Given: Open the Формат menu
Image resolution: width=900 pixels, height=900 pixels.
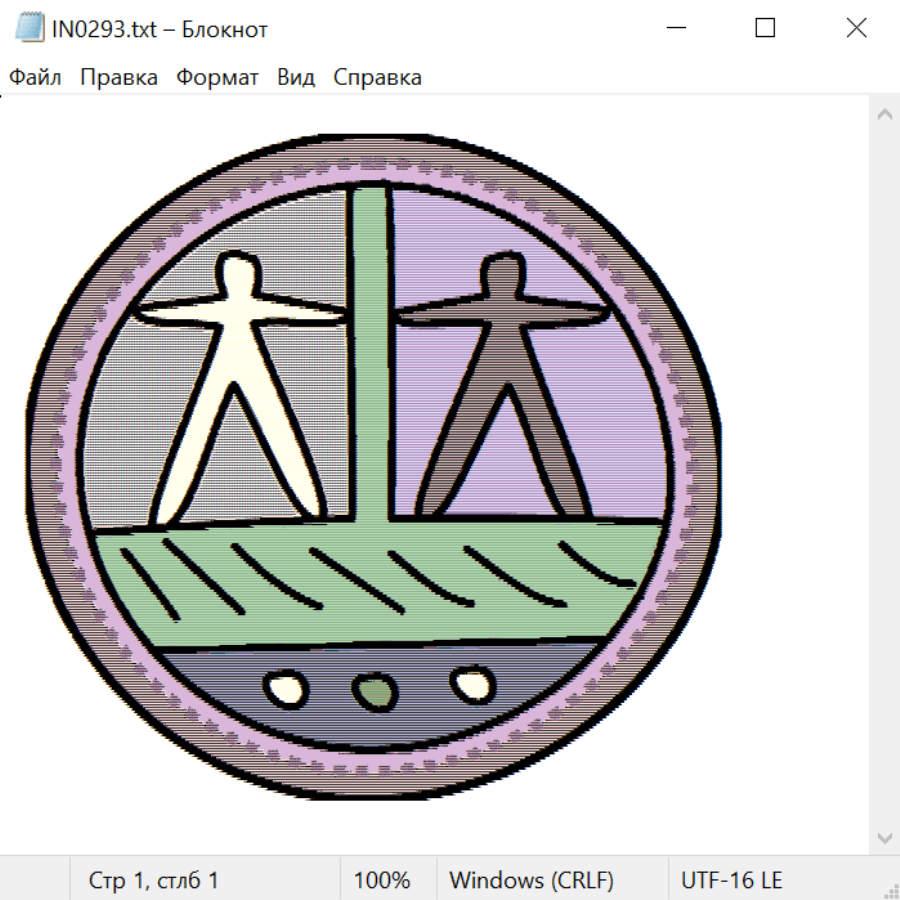Looking at the screenshot, I should 217,77.
